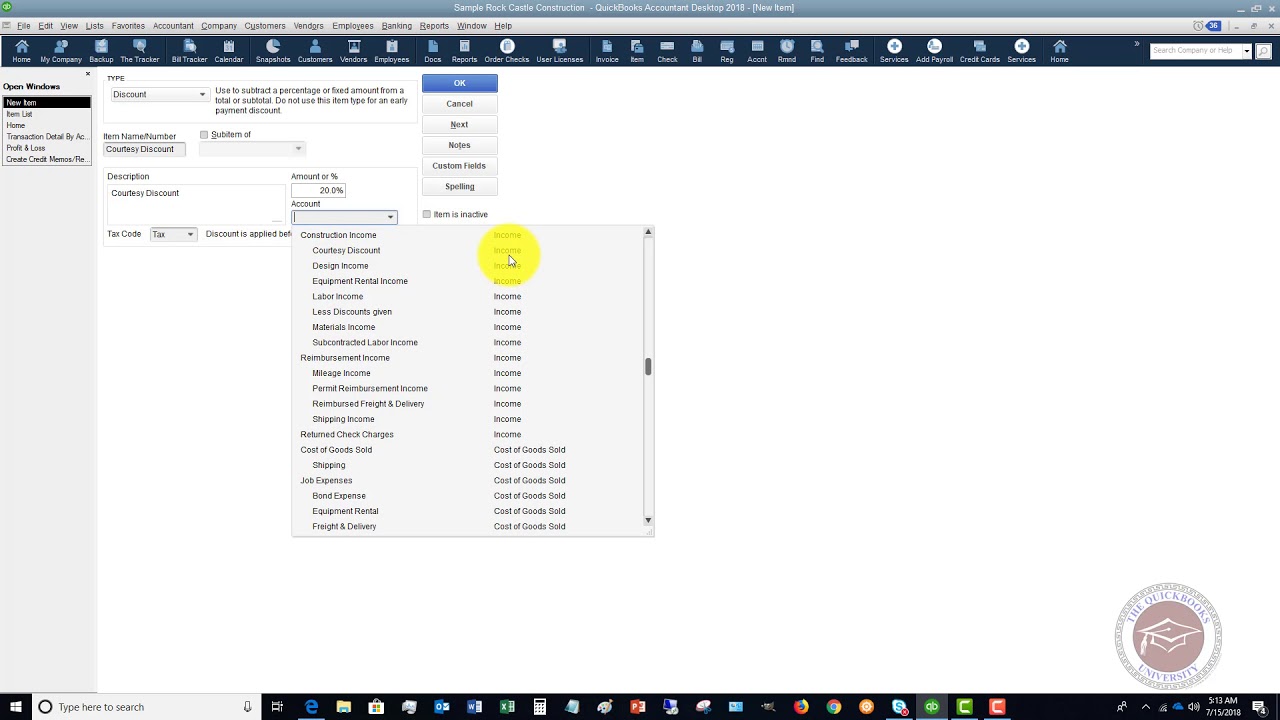1280x720 pixels.
Task: Click the Find toolbar icon
Action: click(817, 51)
